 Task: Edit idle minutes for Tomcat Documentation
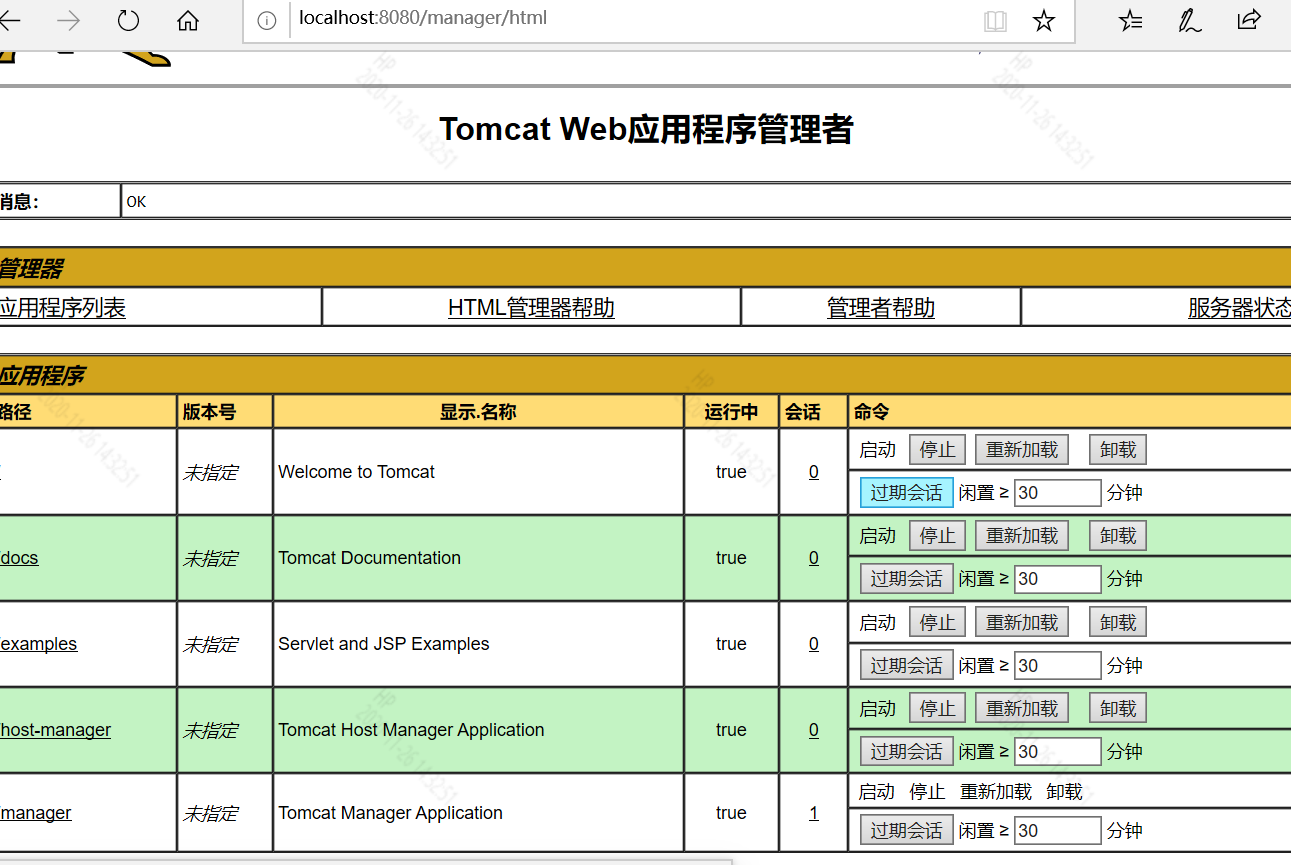tap(1058, 579)
